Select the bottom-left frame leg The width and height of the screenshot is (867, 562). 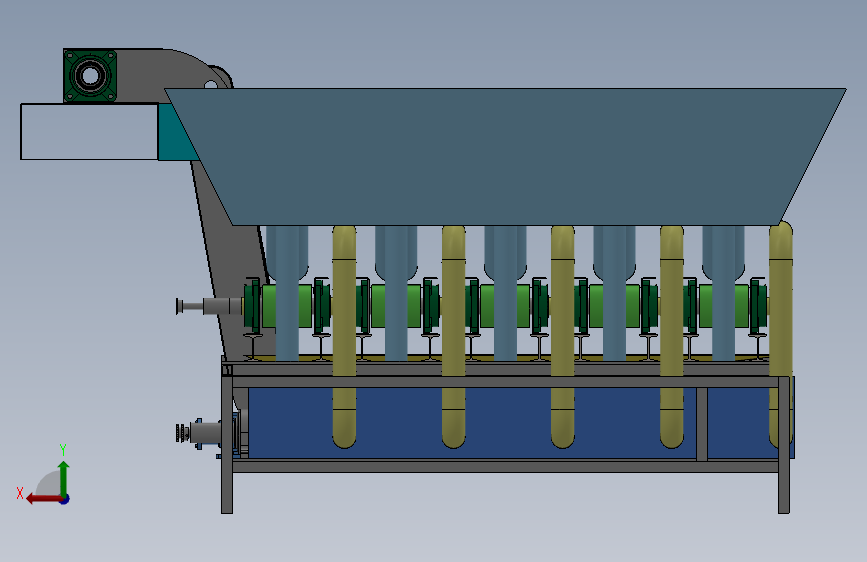[x=227, y=444]
